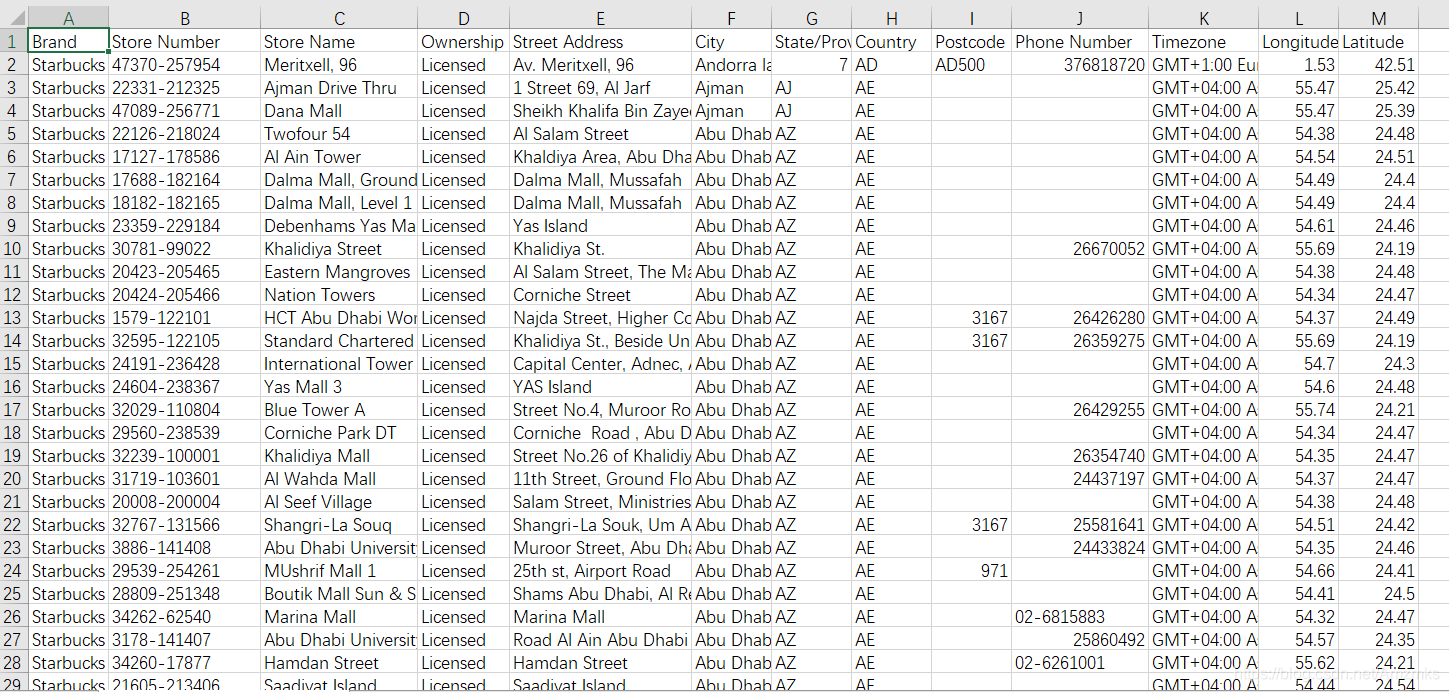Click address cell '1 Street 69, Al Jarf'
This screenshot has width=1449, height=692.
coord(600,88)
